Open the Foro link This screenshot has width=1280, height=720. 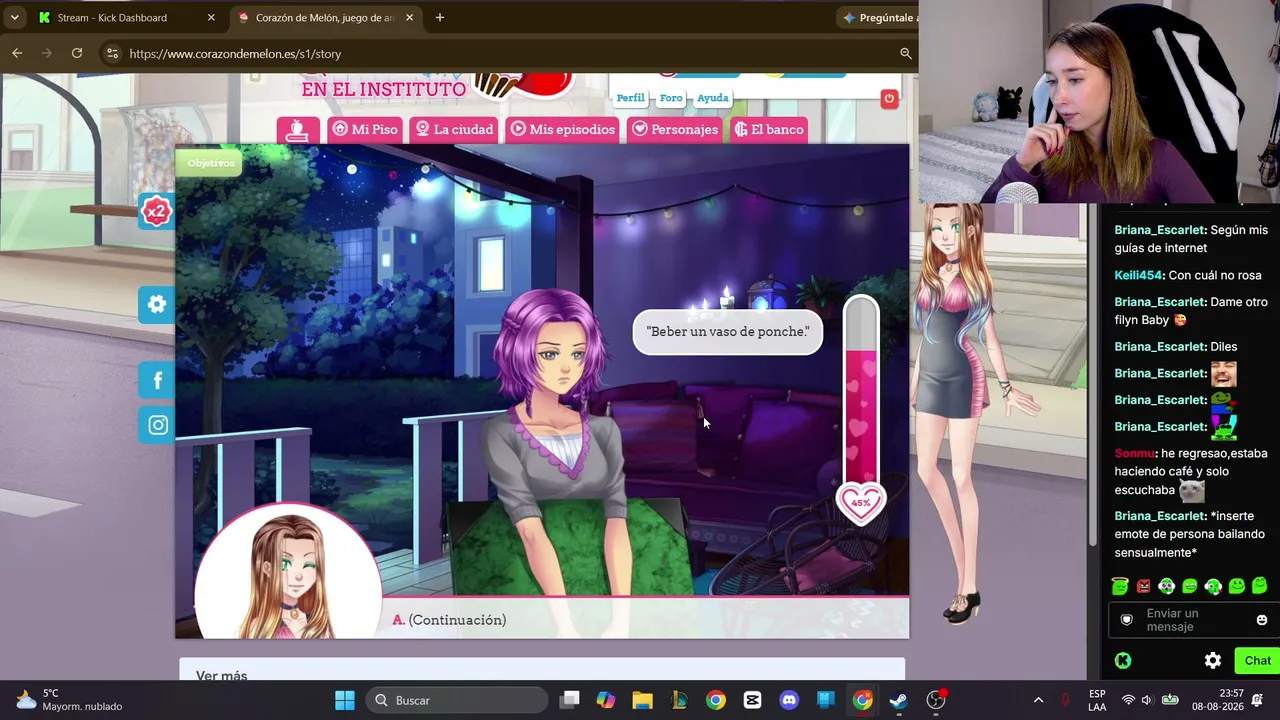tap(671, 98)
